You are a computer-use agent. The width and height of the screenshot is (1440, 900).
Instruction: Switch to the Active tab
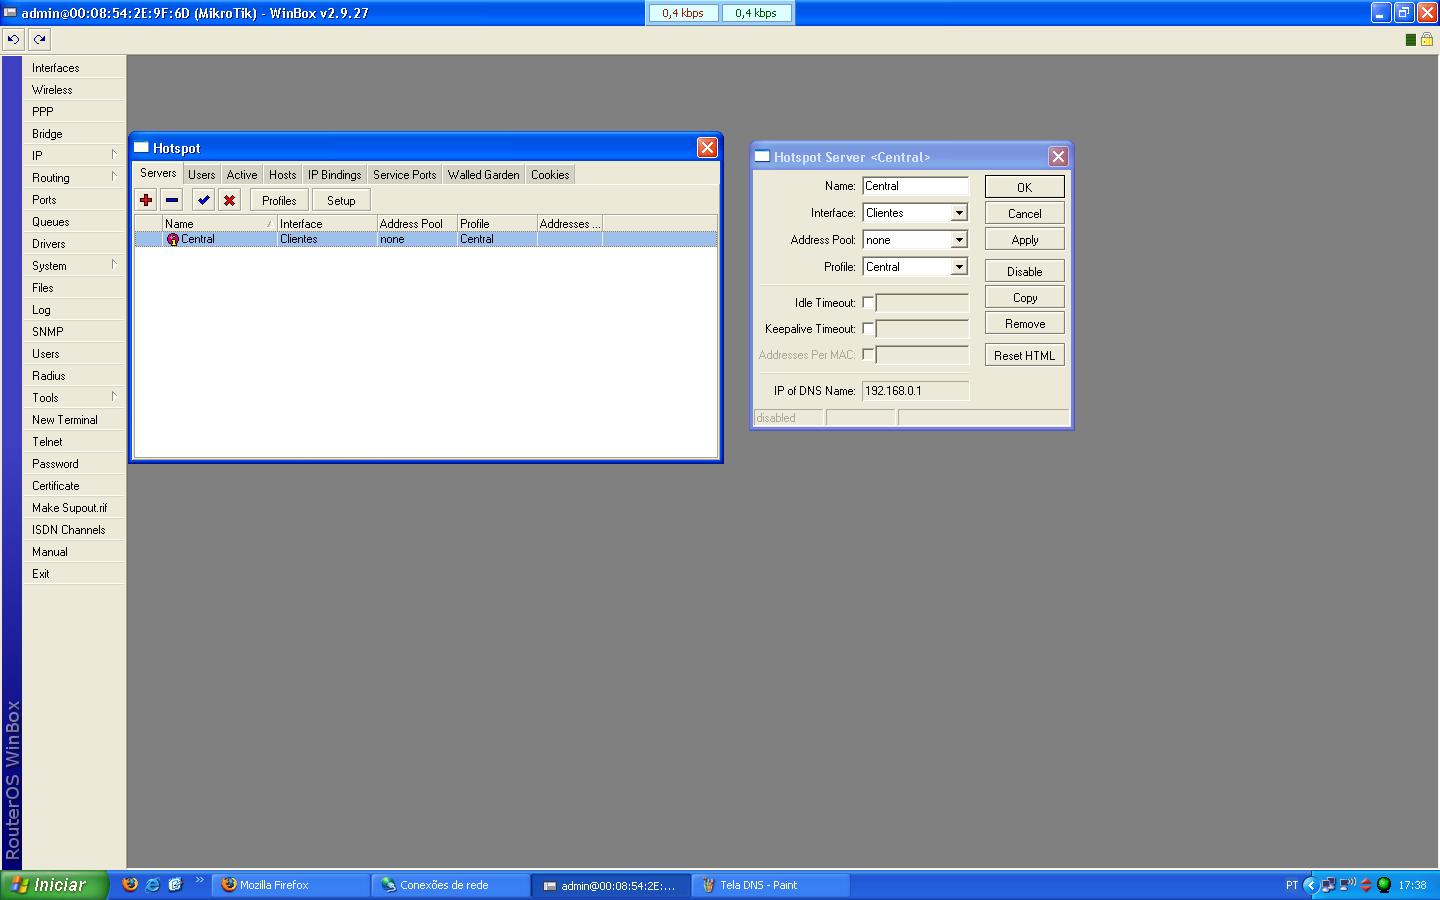click(242, 175)
